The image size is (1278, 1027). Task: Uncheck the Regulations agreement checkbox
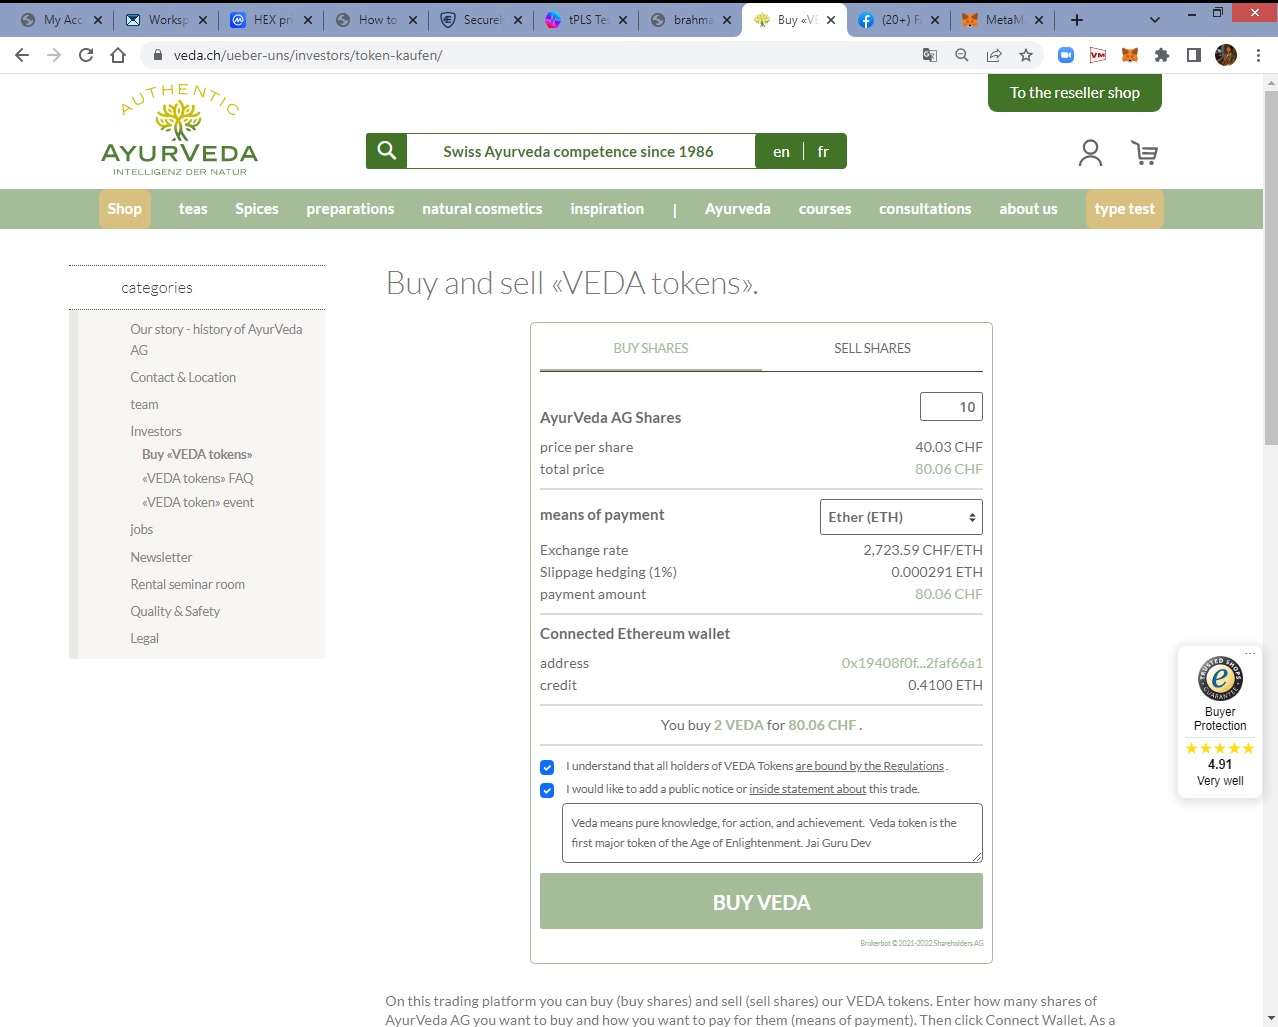(x=547, y=767)
